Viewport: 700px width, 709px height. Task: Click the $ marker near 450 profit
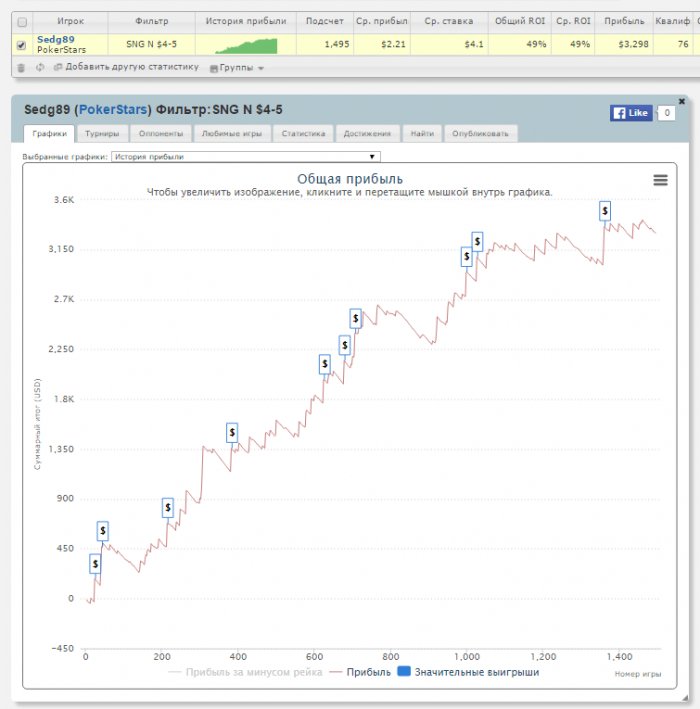click(103, 531)
